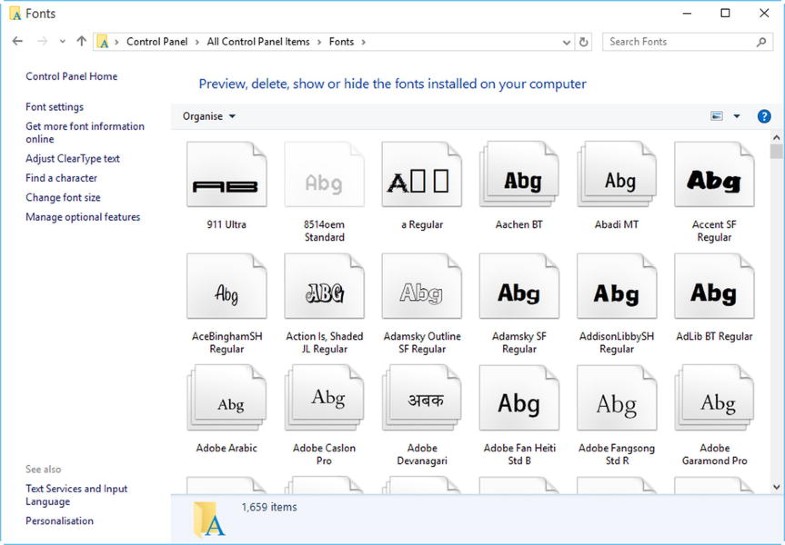This screenshot has width=785, height=545.
Task: Minimize the Fonts window
Action: 687,14
